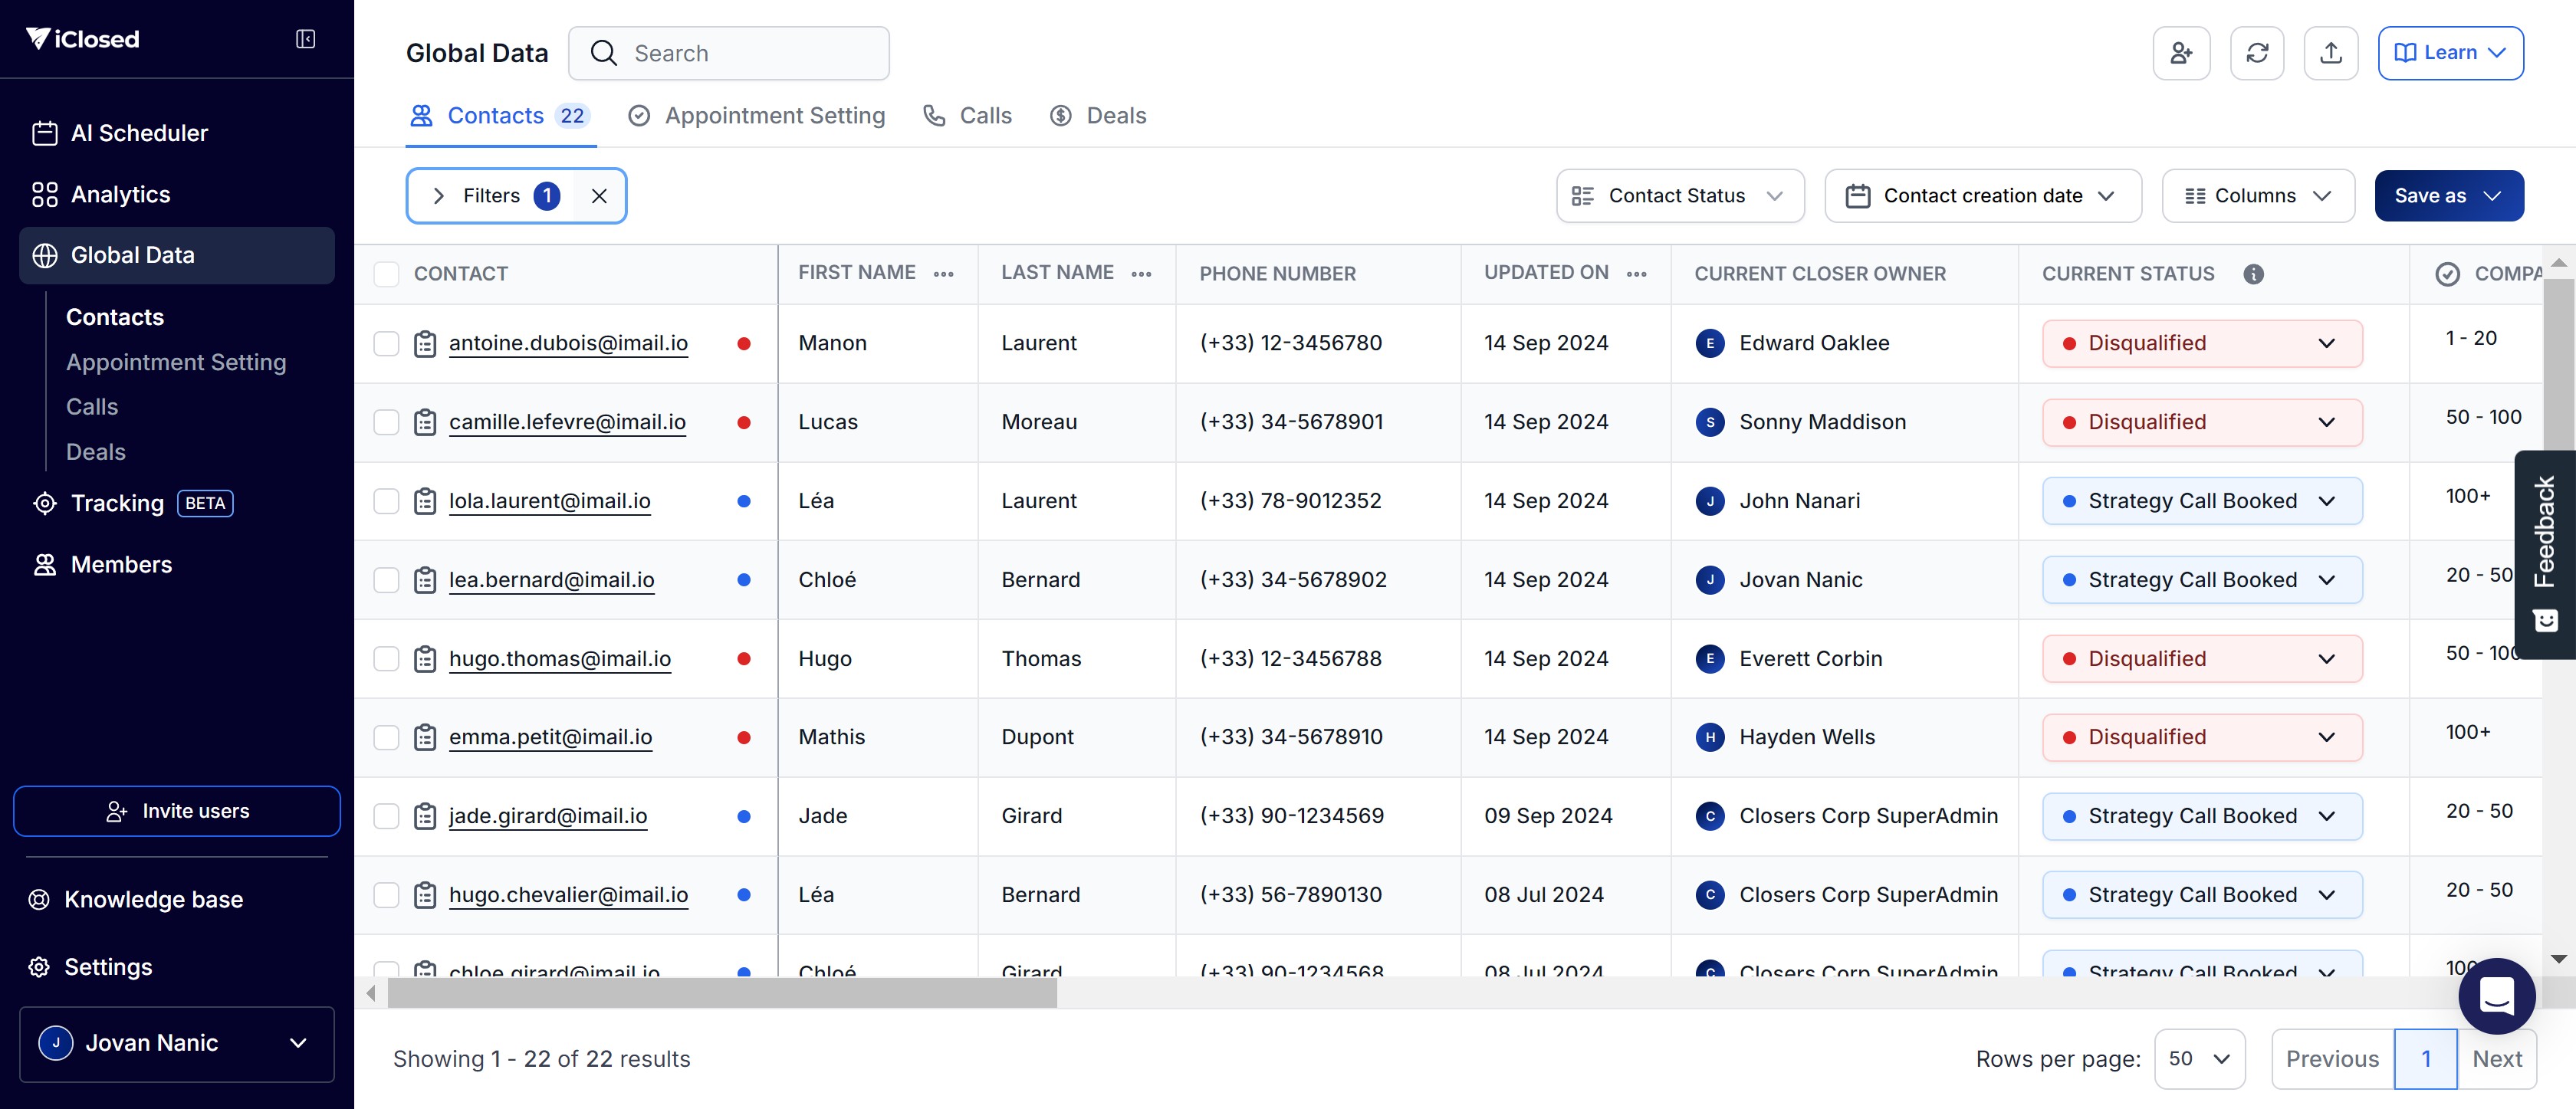This screenshot has height=1109, width=2576.
Task: Click the refresh data icon
Action: [x=2257, y=53]
